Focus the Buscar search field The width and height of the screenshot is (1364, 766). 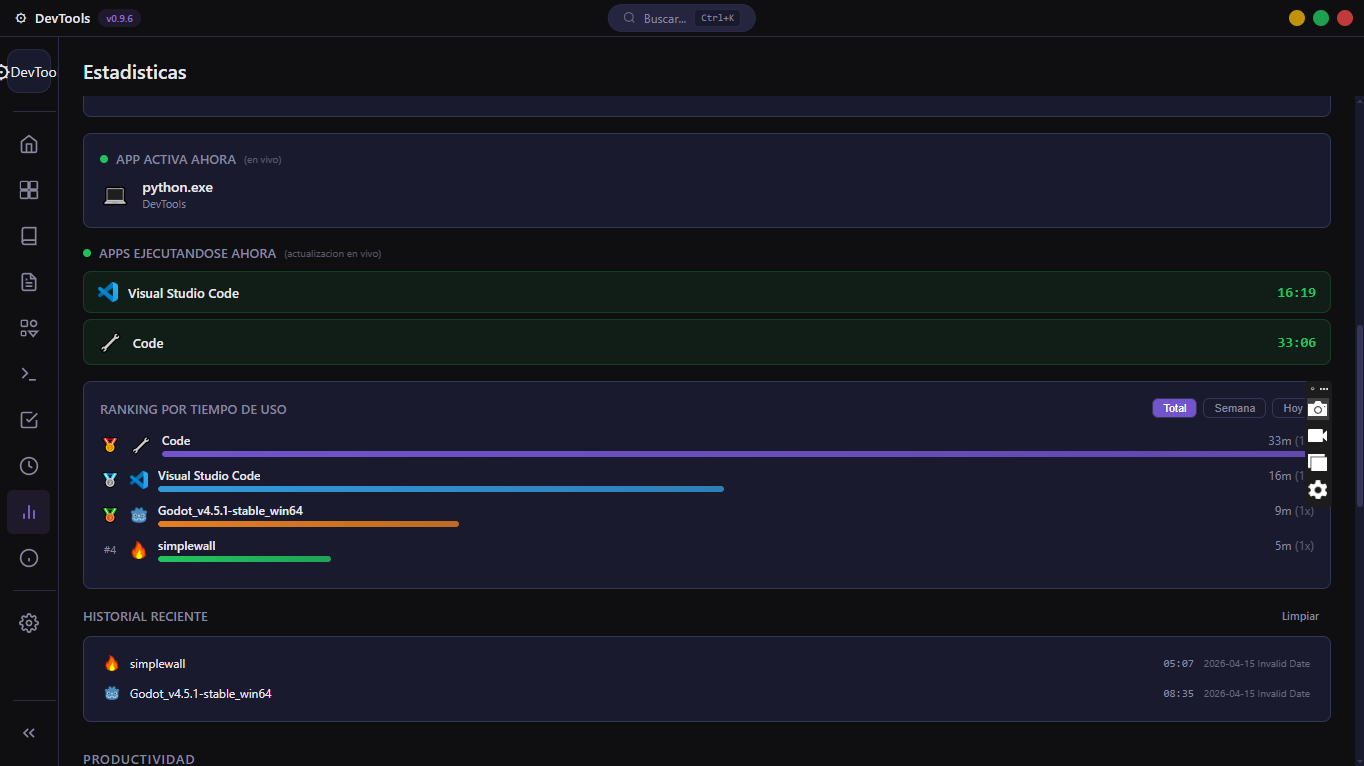click(682, 18)
